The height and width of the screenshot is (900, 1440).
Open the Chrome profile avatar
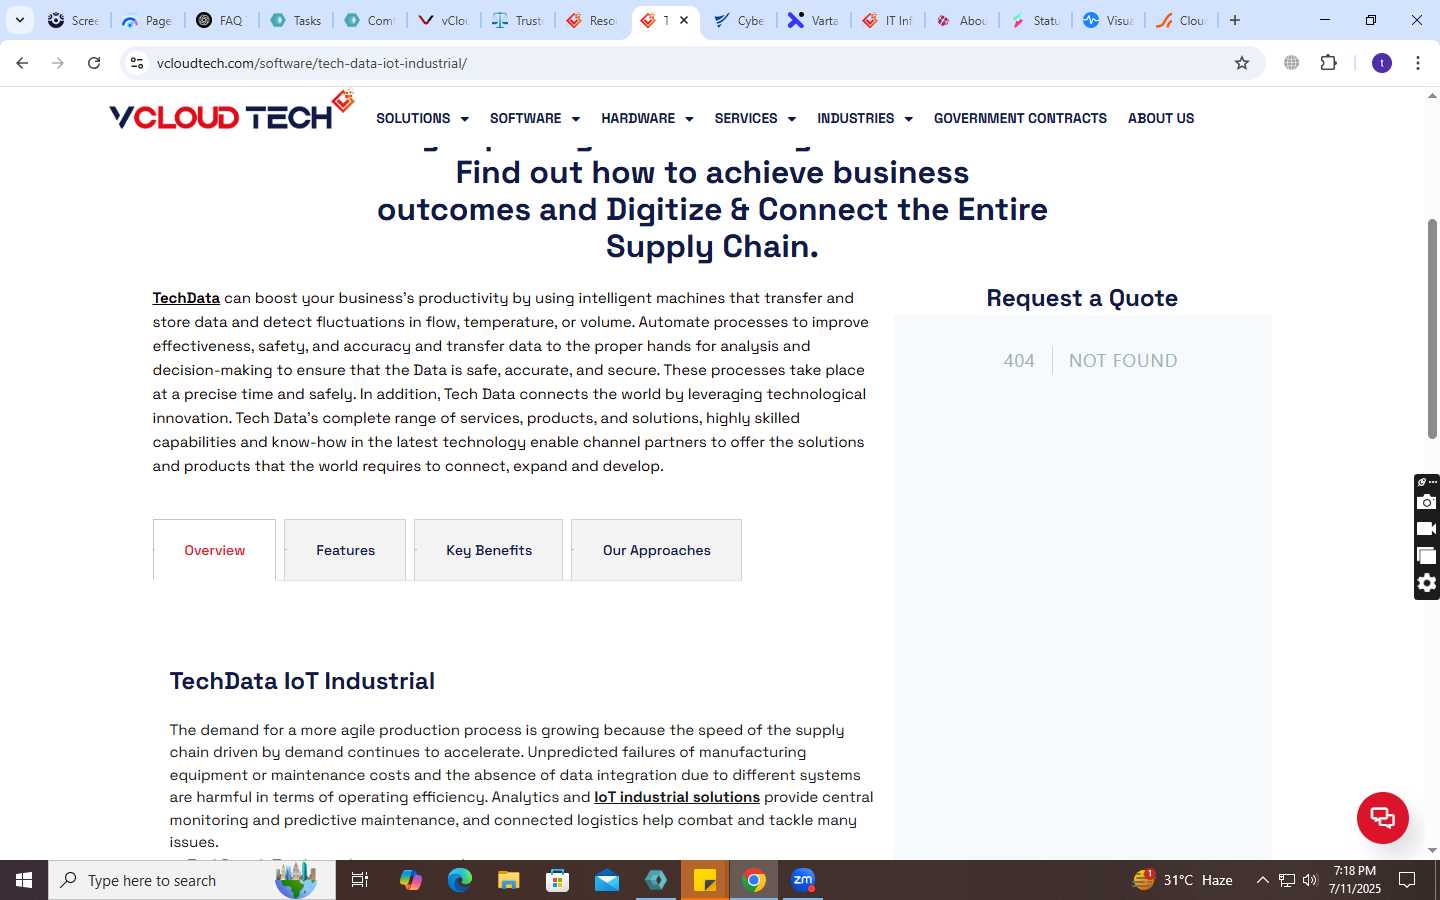click(1382, 63)
